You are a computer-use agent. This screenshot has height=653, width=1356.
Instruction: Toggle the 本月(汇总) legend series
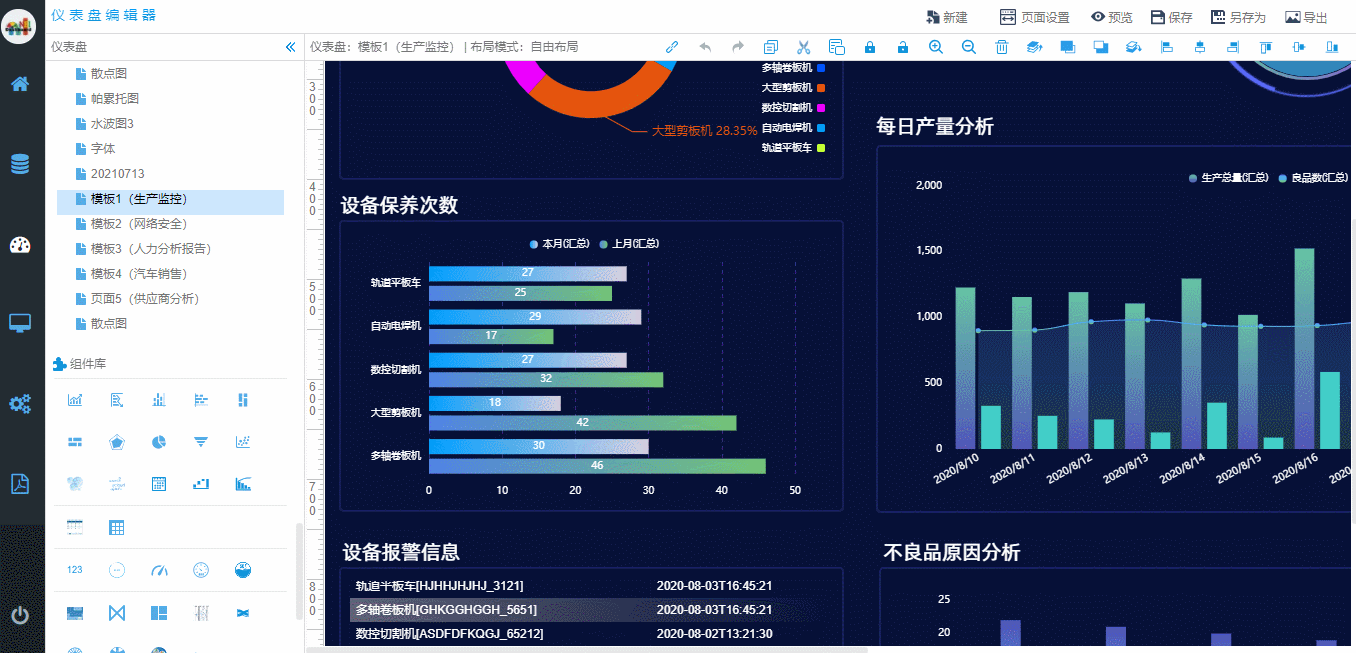tap(560, 244)
